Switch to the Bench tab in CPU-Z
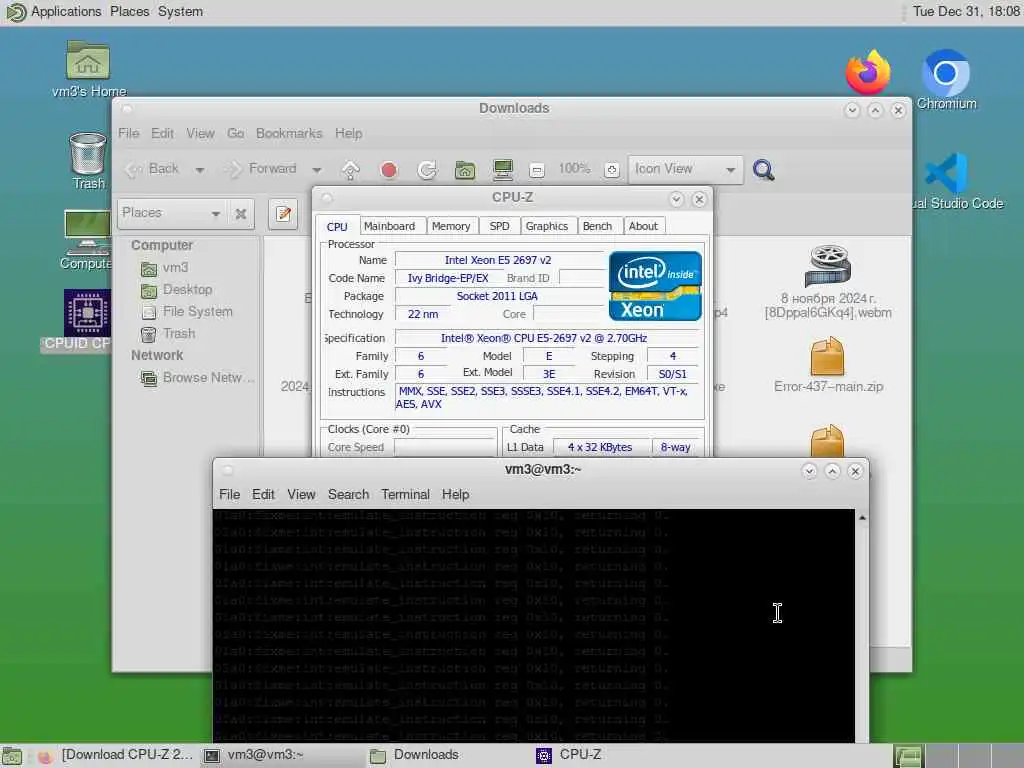 pyautogui.click(x=597, y=226)
